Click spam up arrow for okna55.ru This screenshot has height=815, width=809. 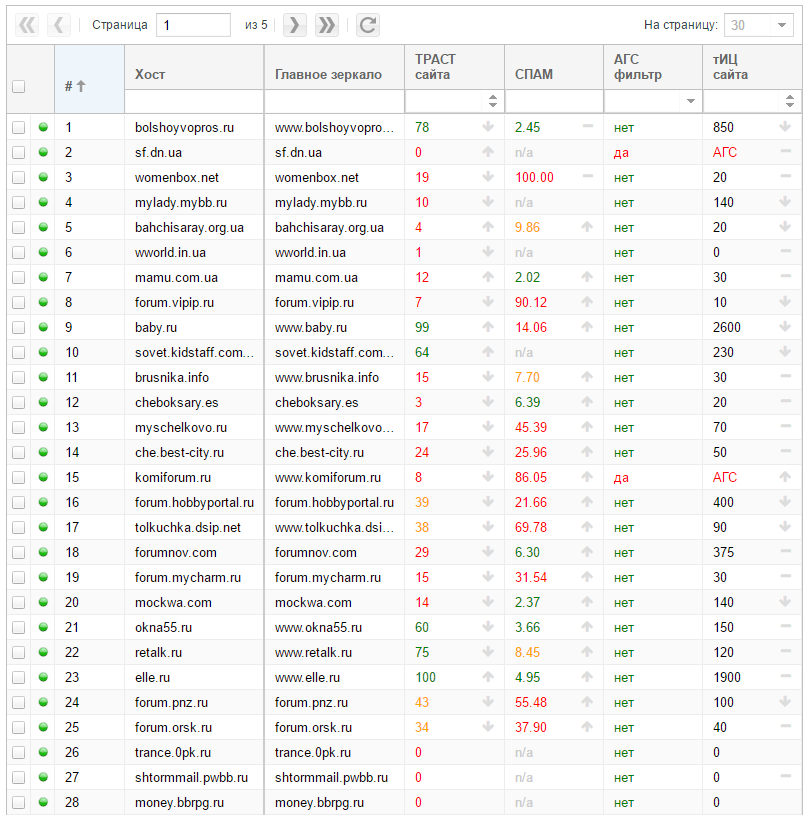(x=587, y=626)
